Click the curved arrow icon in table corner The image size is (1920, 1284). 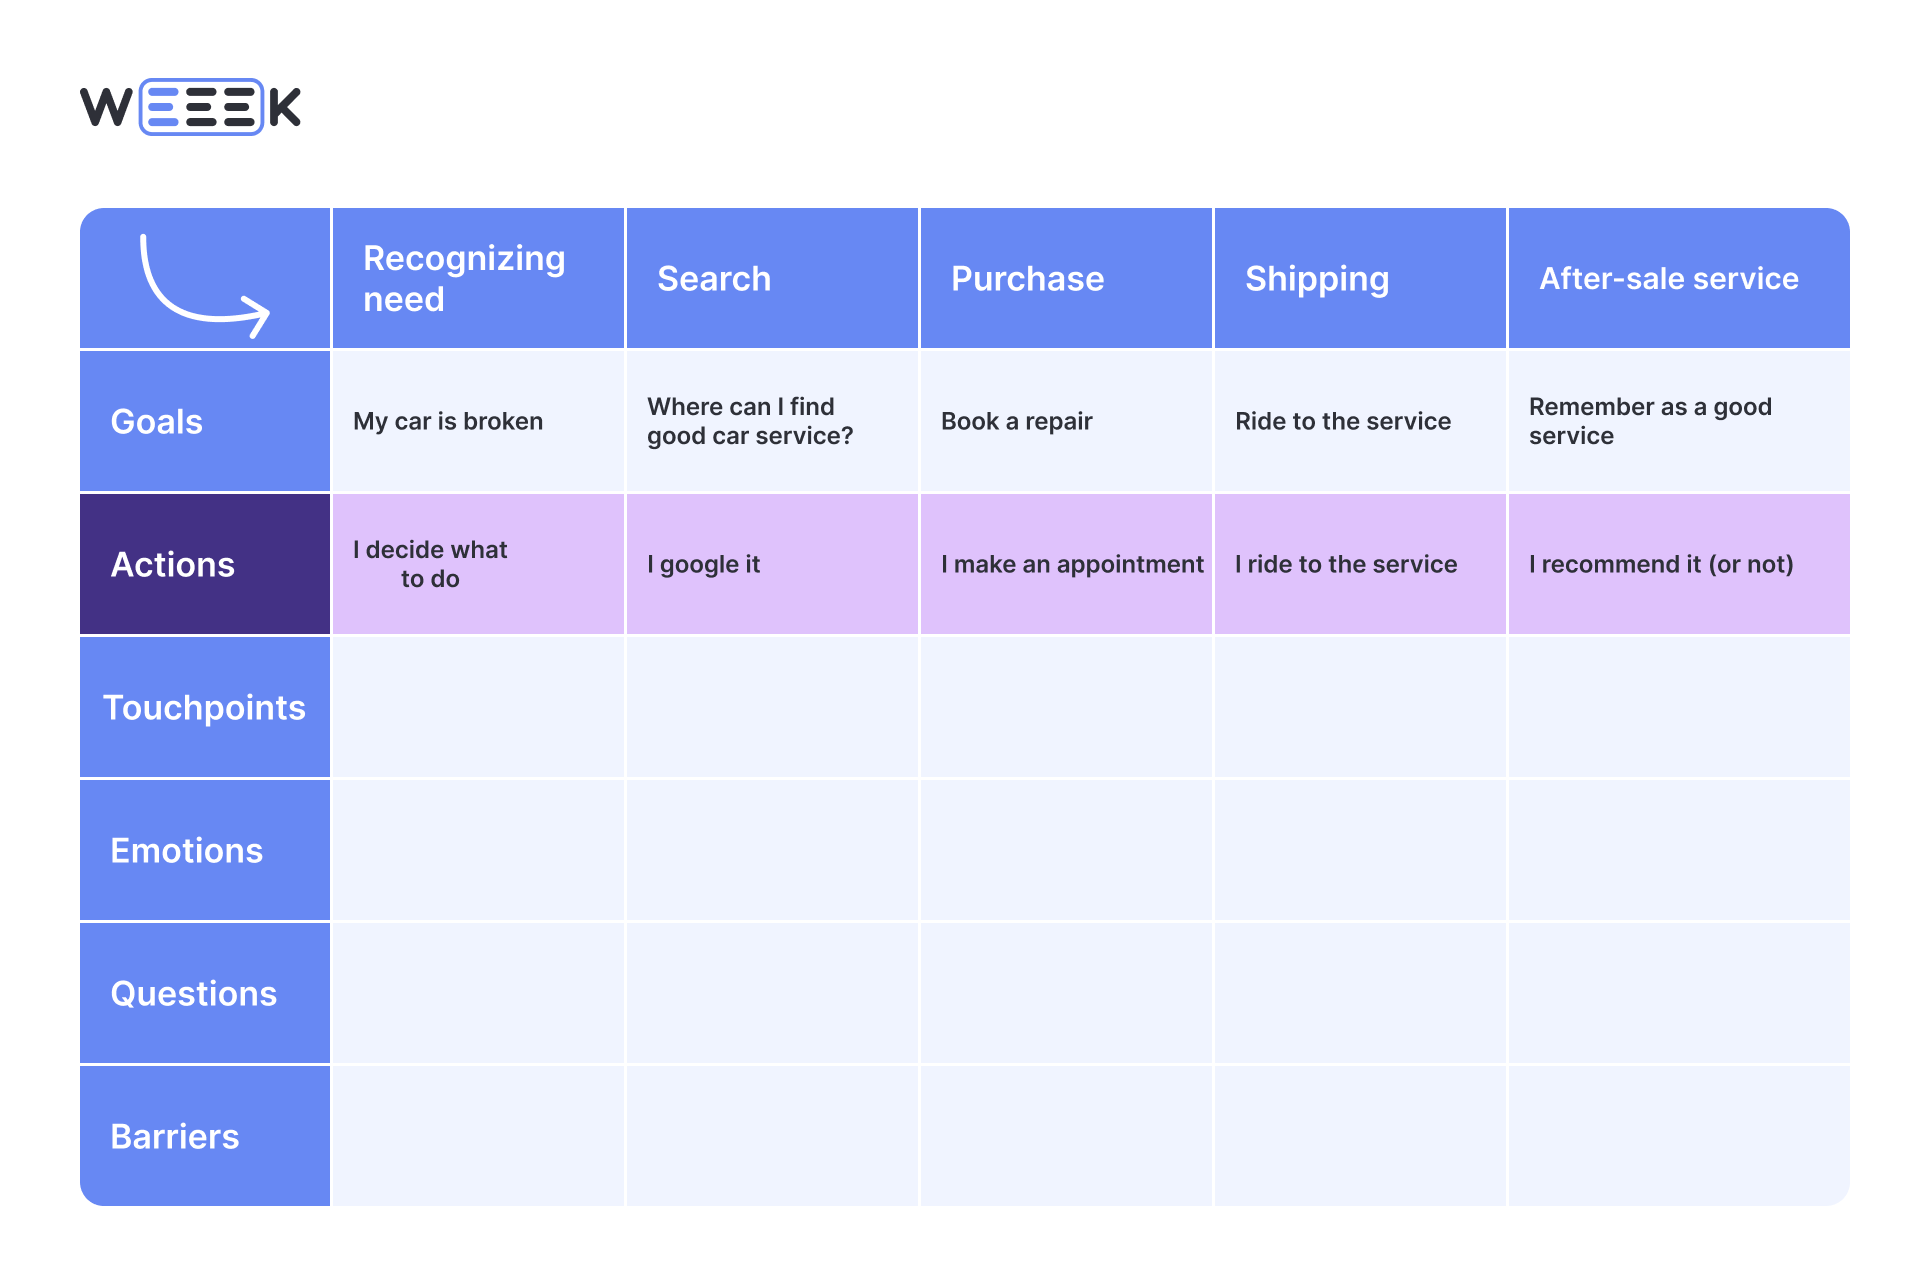point(204,285)
